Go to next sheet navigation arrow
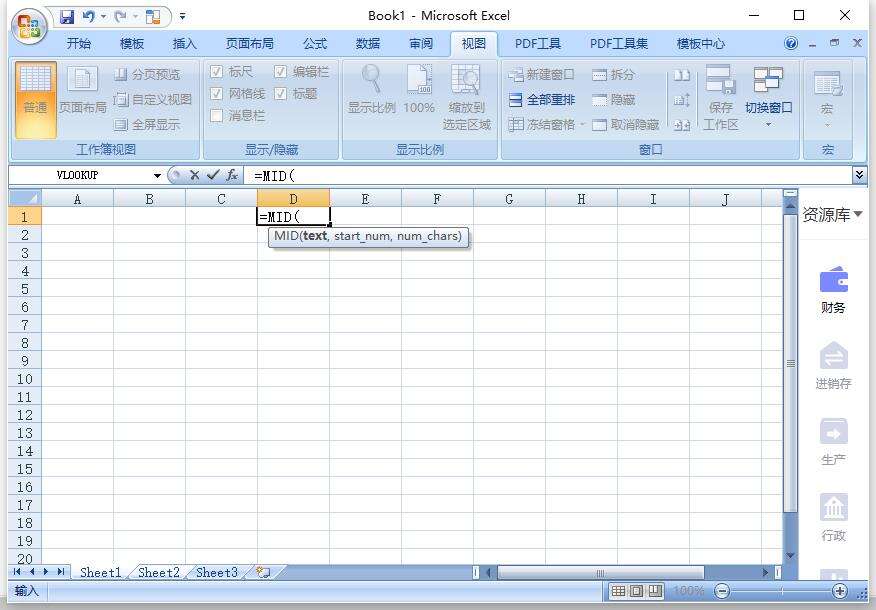This screenshot has width=876, height=610. coord(46,571)
